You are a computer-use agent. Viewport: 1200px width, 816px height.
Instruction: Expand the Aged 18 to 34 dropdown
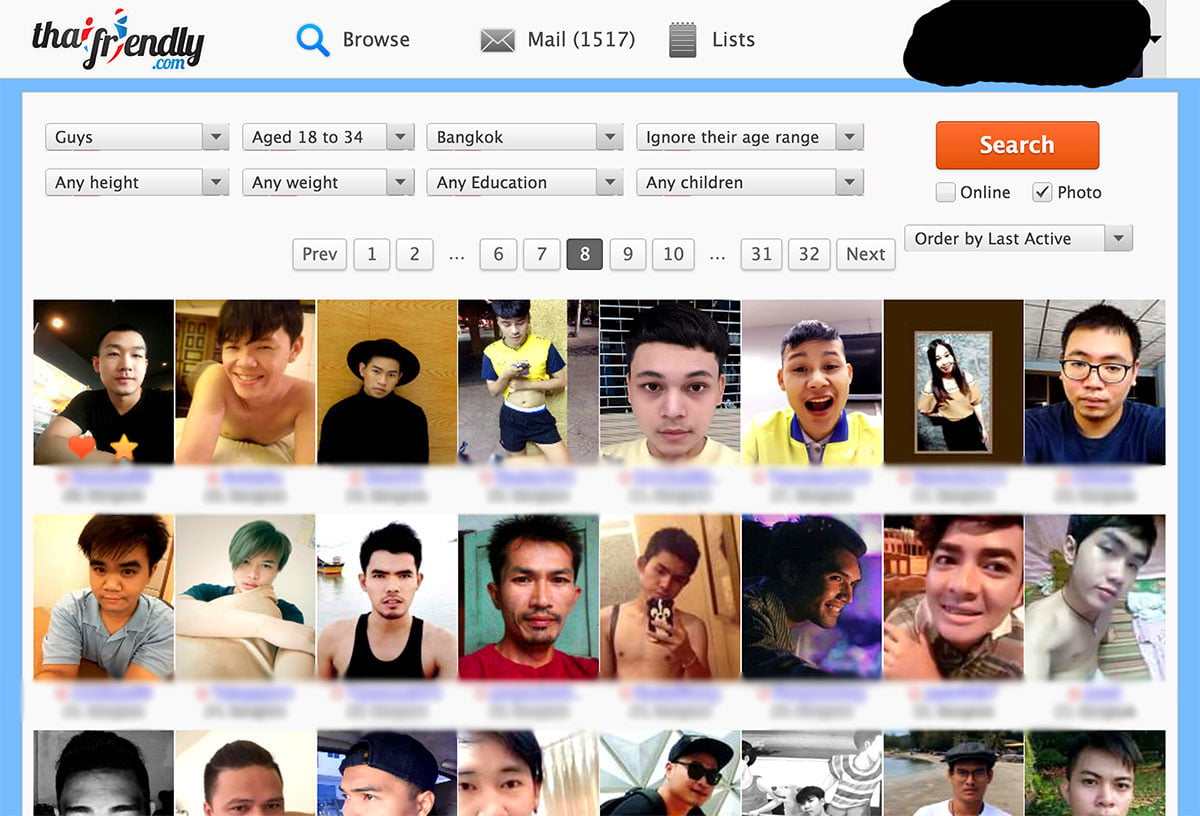pyautogui.click(x=328, y=137)
